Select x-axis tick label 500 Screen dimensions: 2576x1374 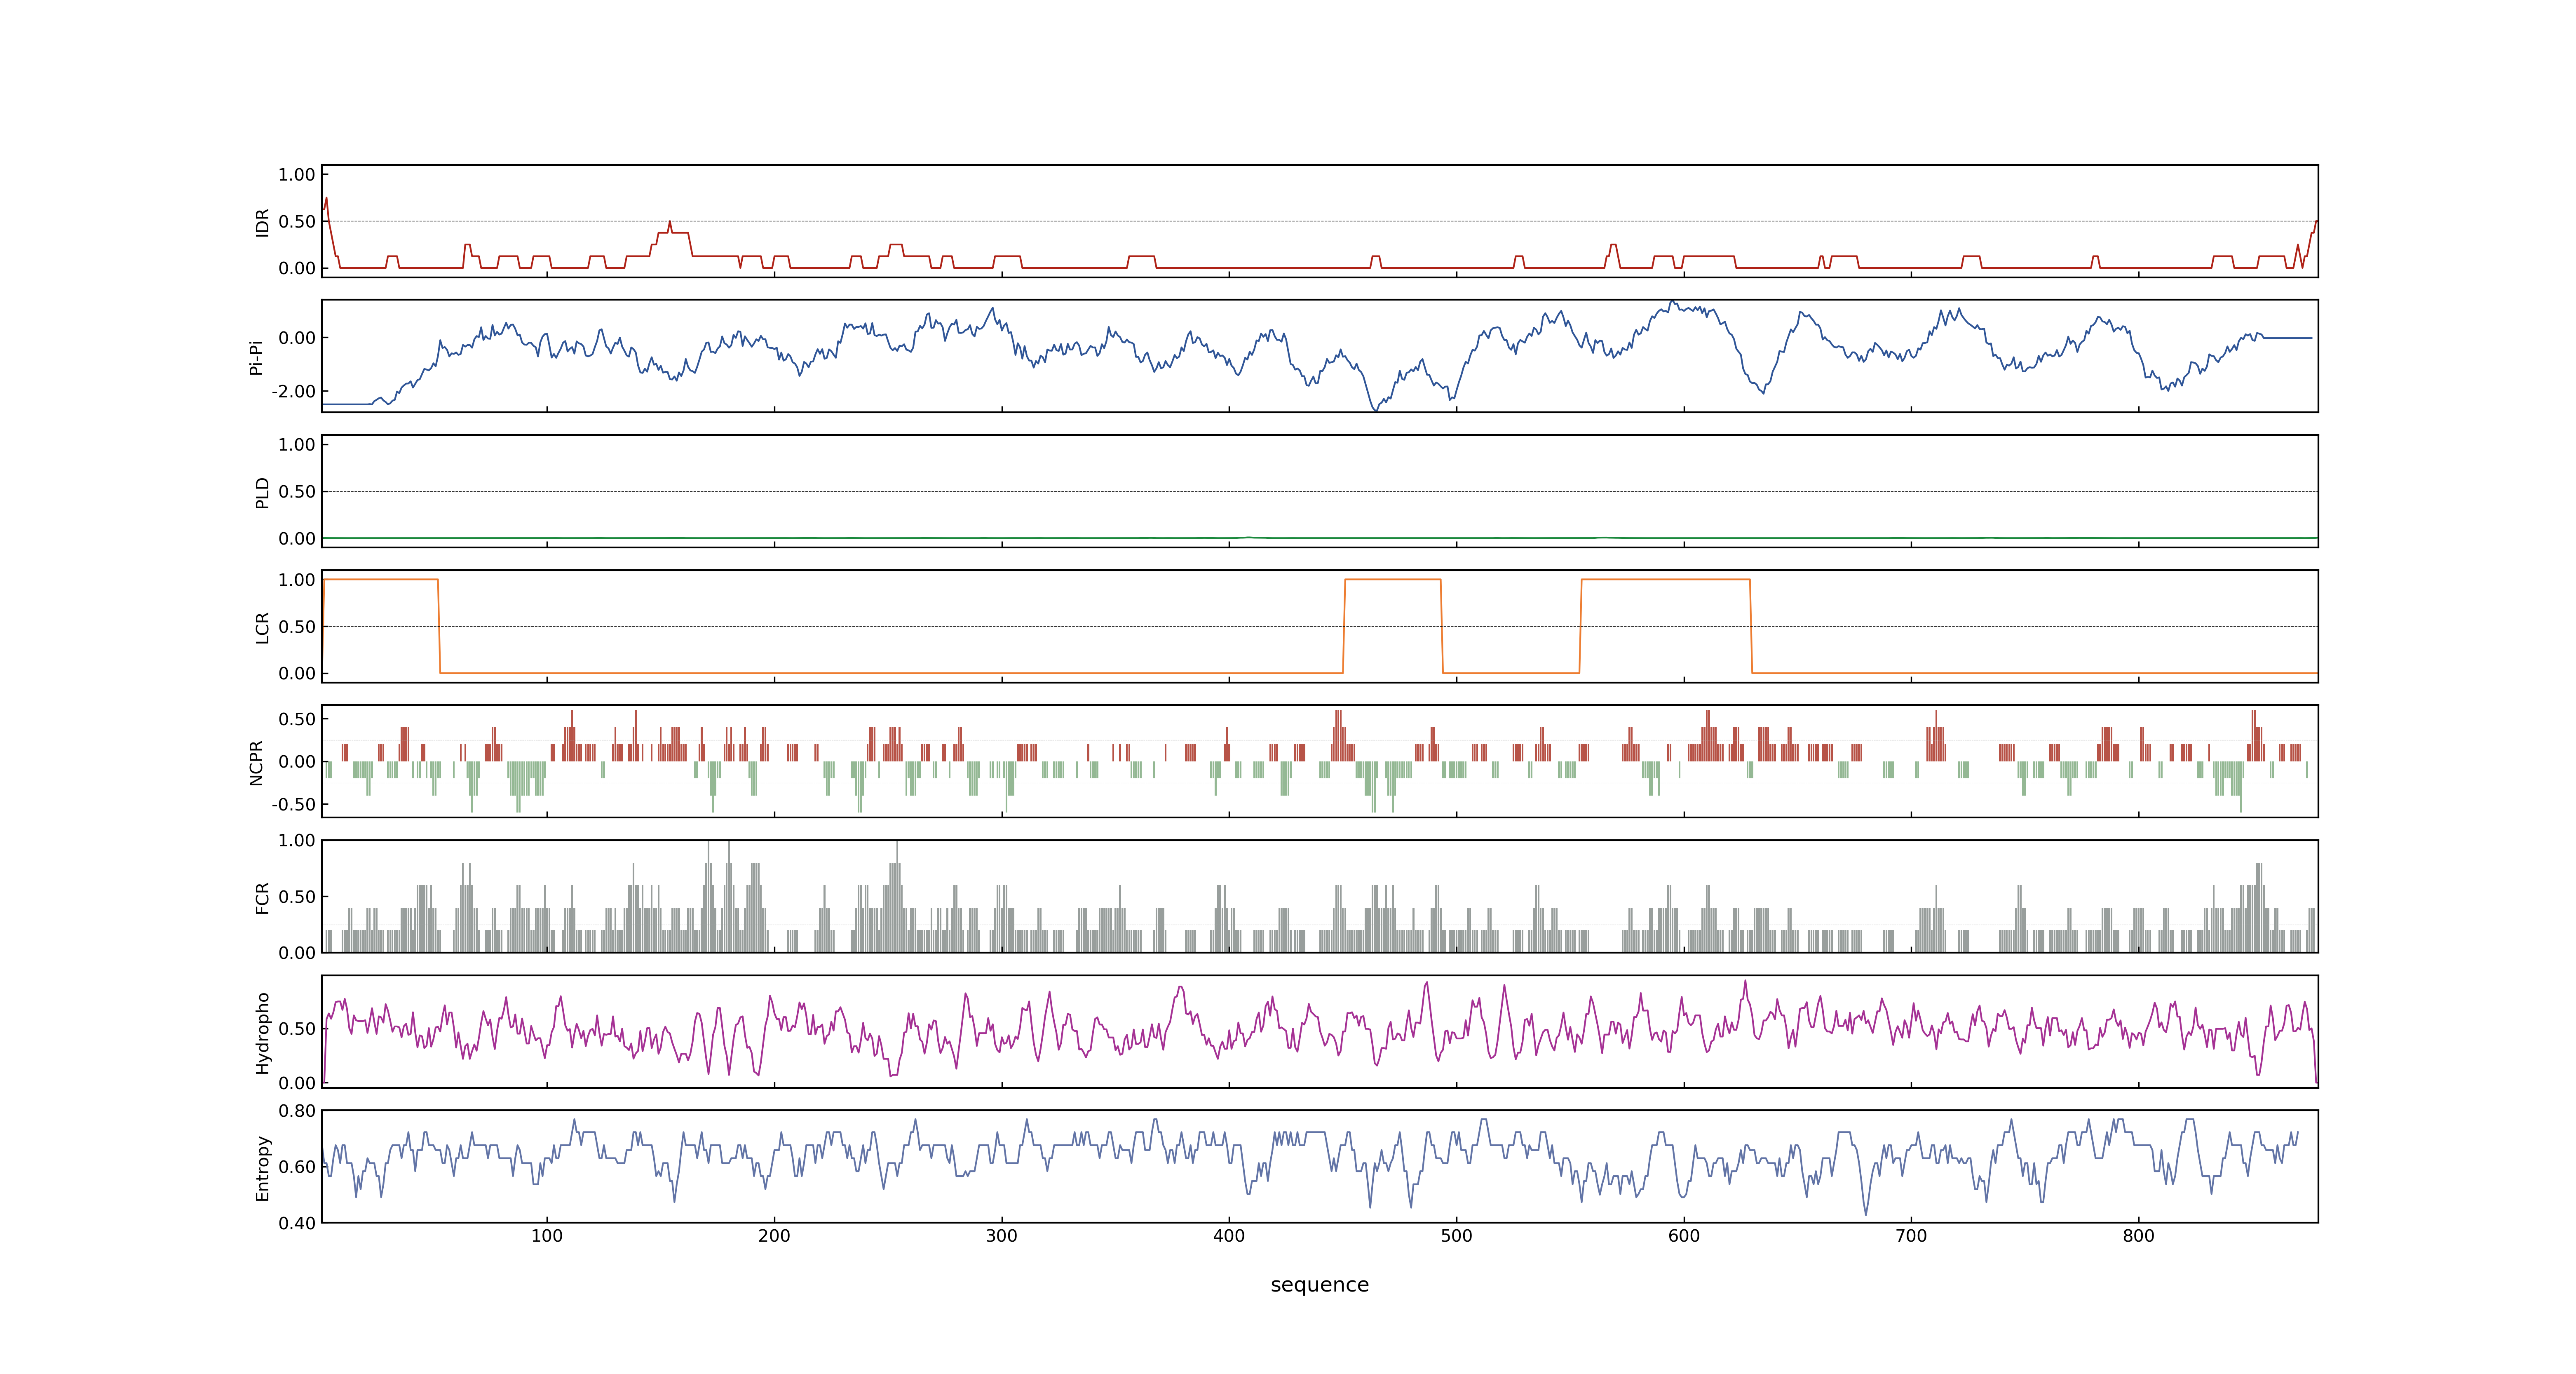coord(1456,1236)
